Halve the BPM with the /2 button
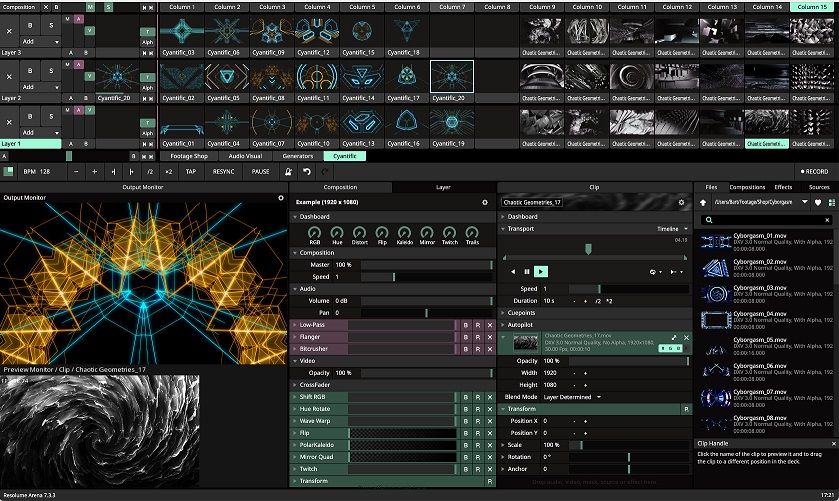 tap(150, 172)
